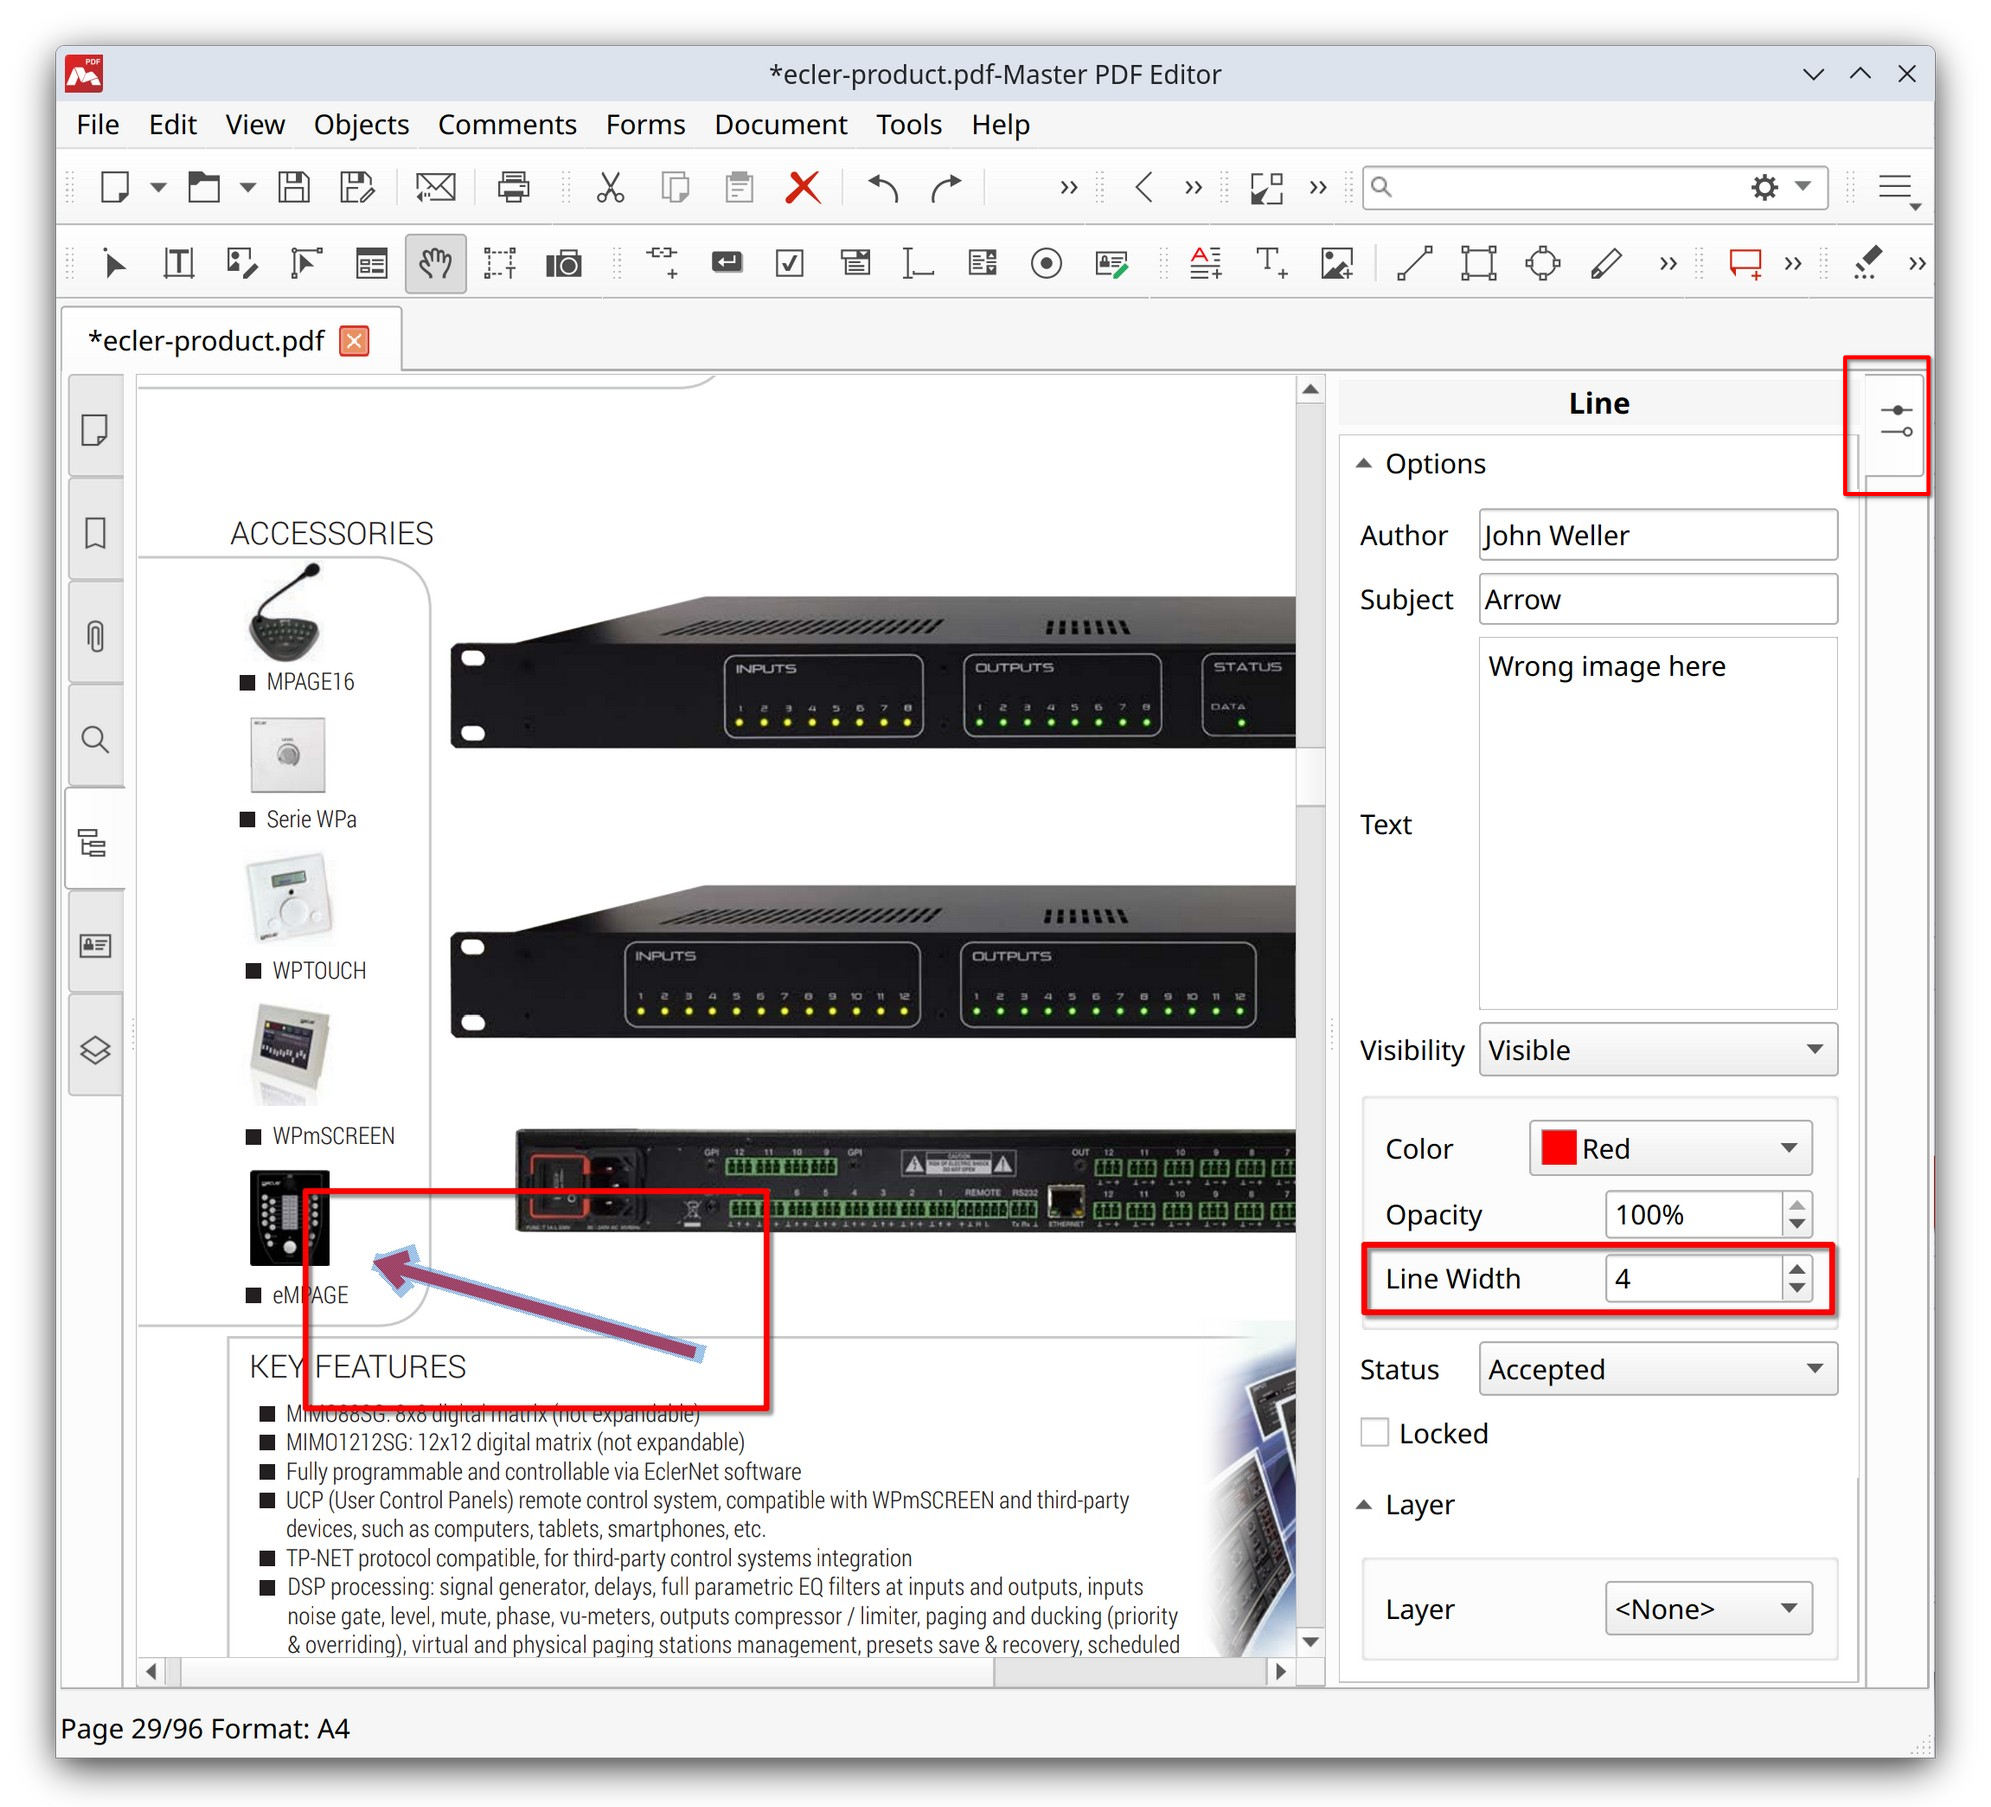Delete with the red X icon

coord(803,187)
